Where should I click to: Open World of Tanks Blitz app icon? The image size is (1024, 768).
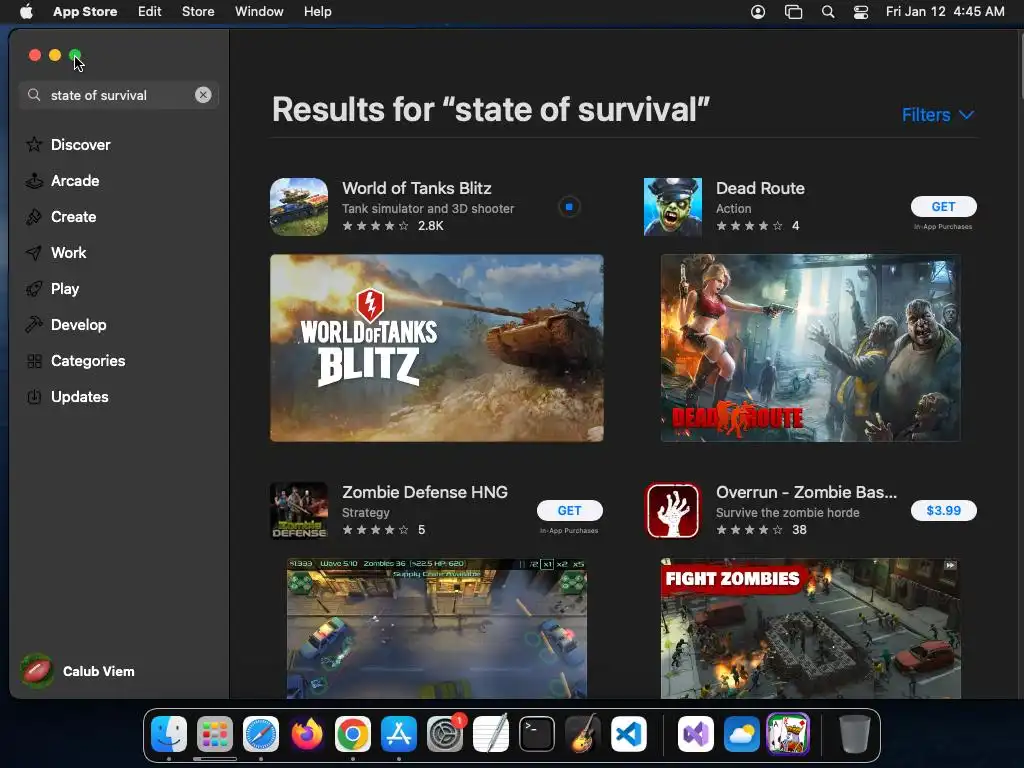tap(299, 207)
